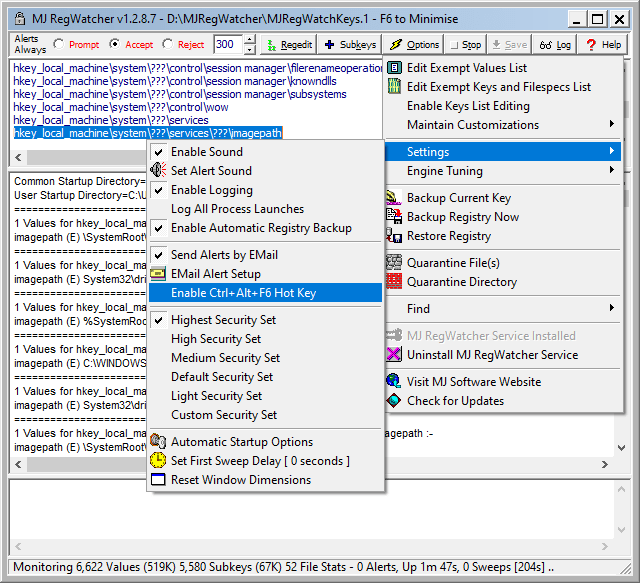
Task: Expand the Find submenu arrow
Action: pyautogui.click(x=611, y=307)
